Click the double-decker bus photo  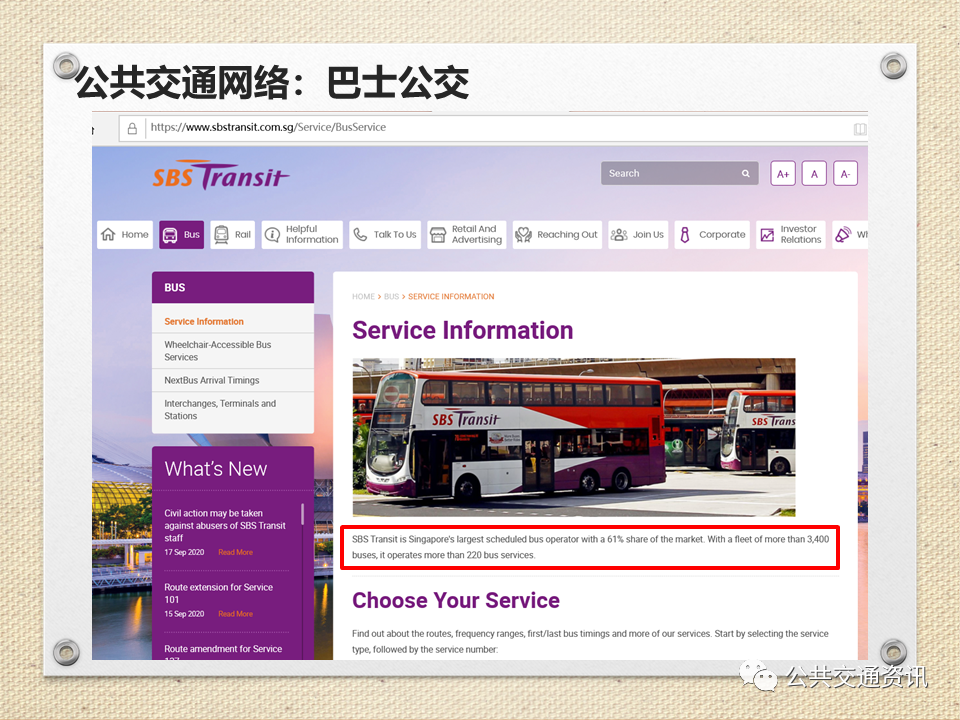(574, 437)
